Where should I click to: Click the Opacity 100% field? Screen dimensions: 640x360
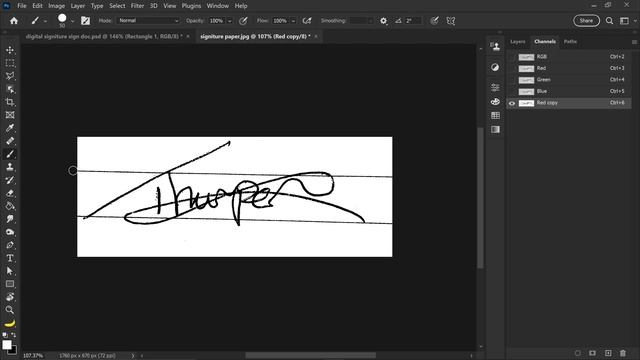217,21
